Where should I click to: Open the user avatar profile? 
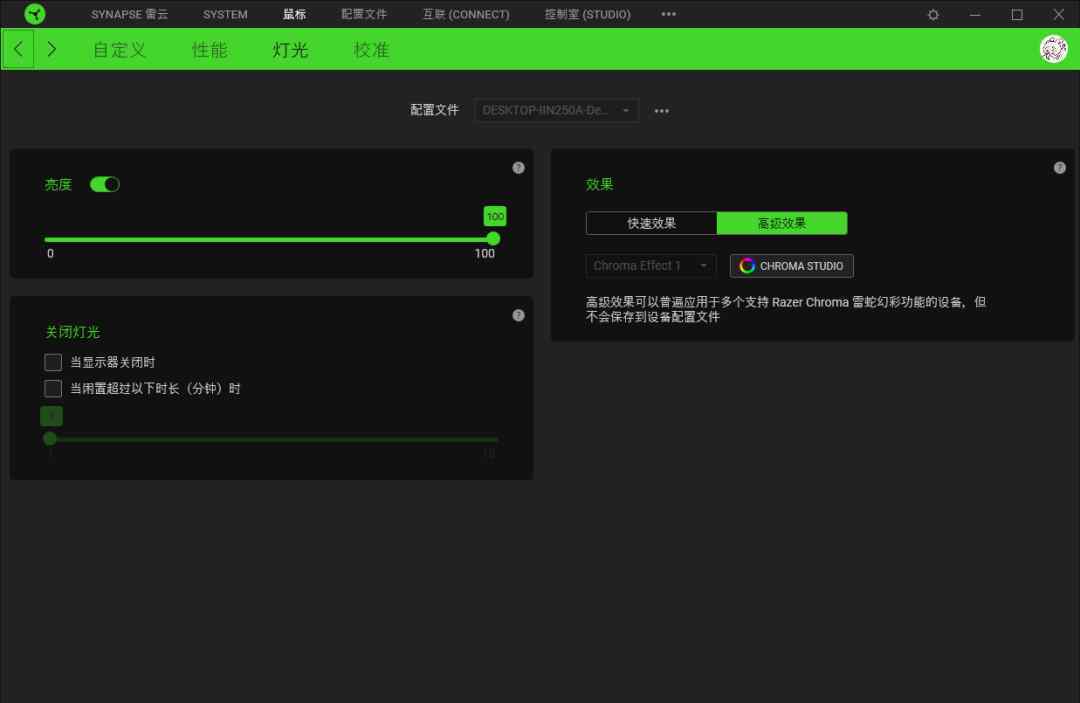point(1053,49)
